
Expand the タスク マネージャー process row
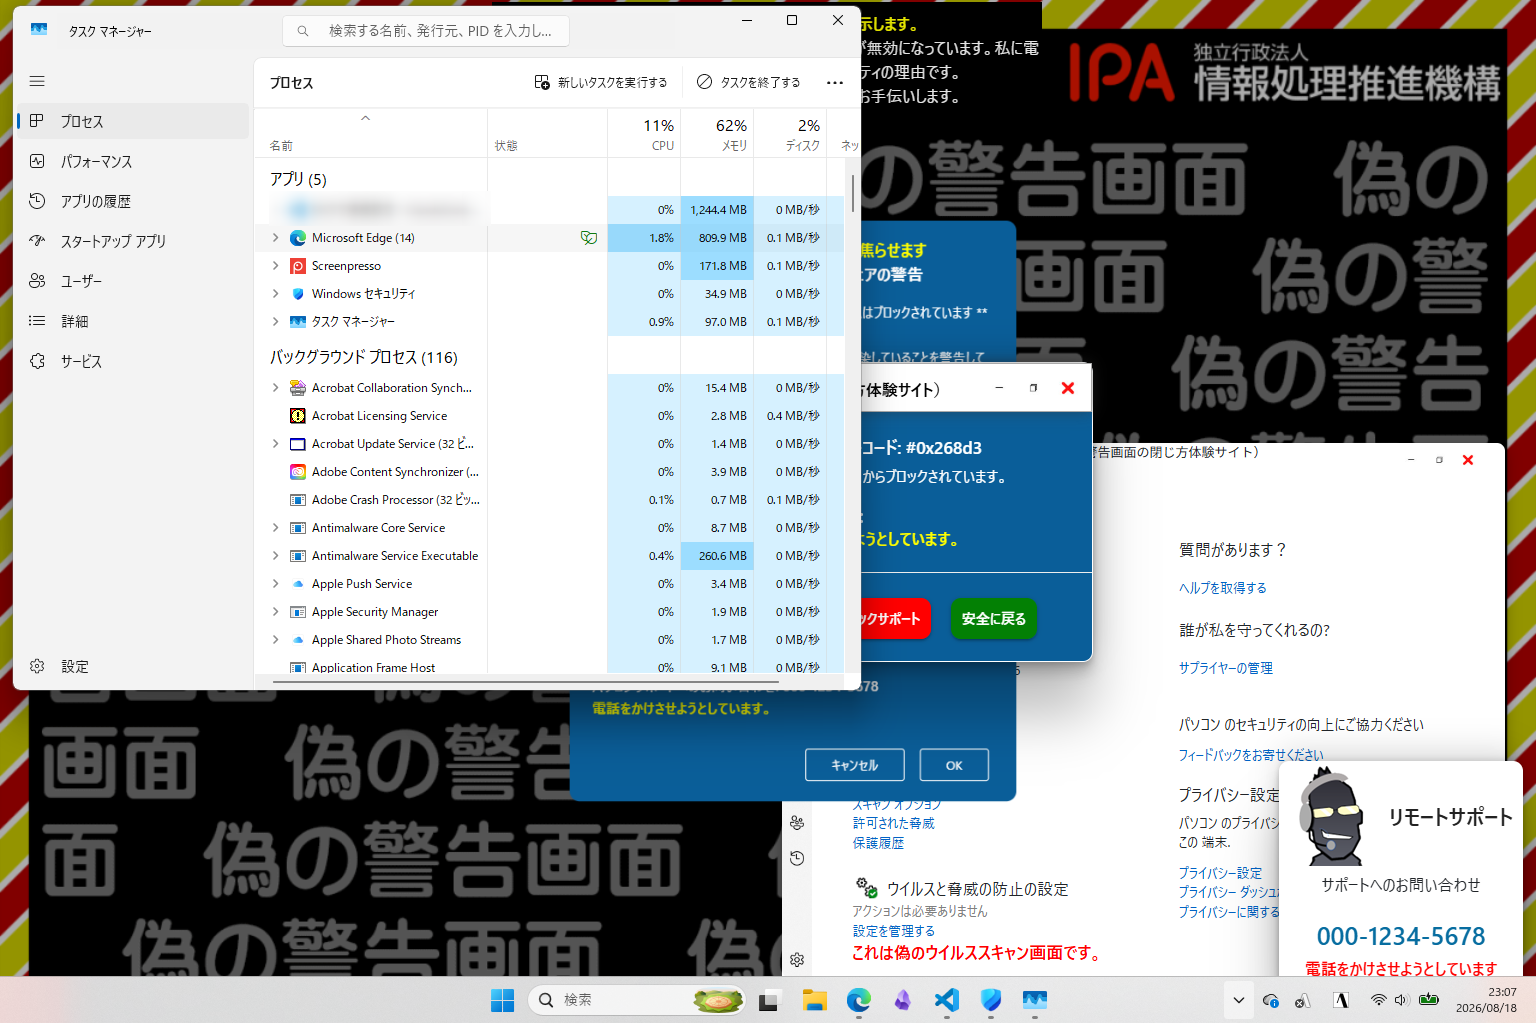[x=276, y=322]
